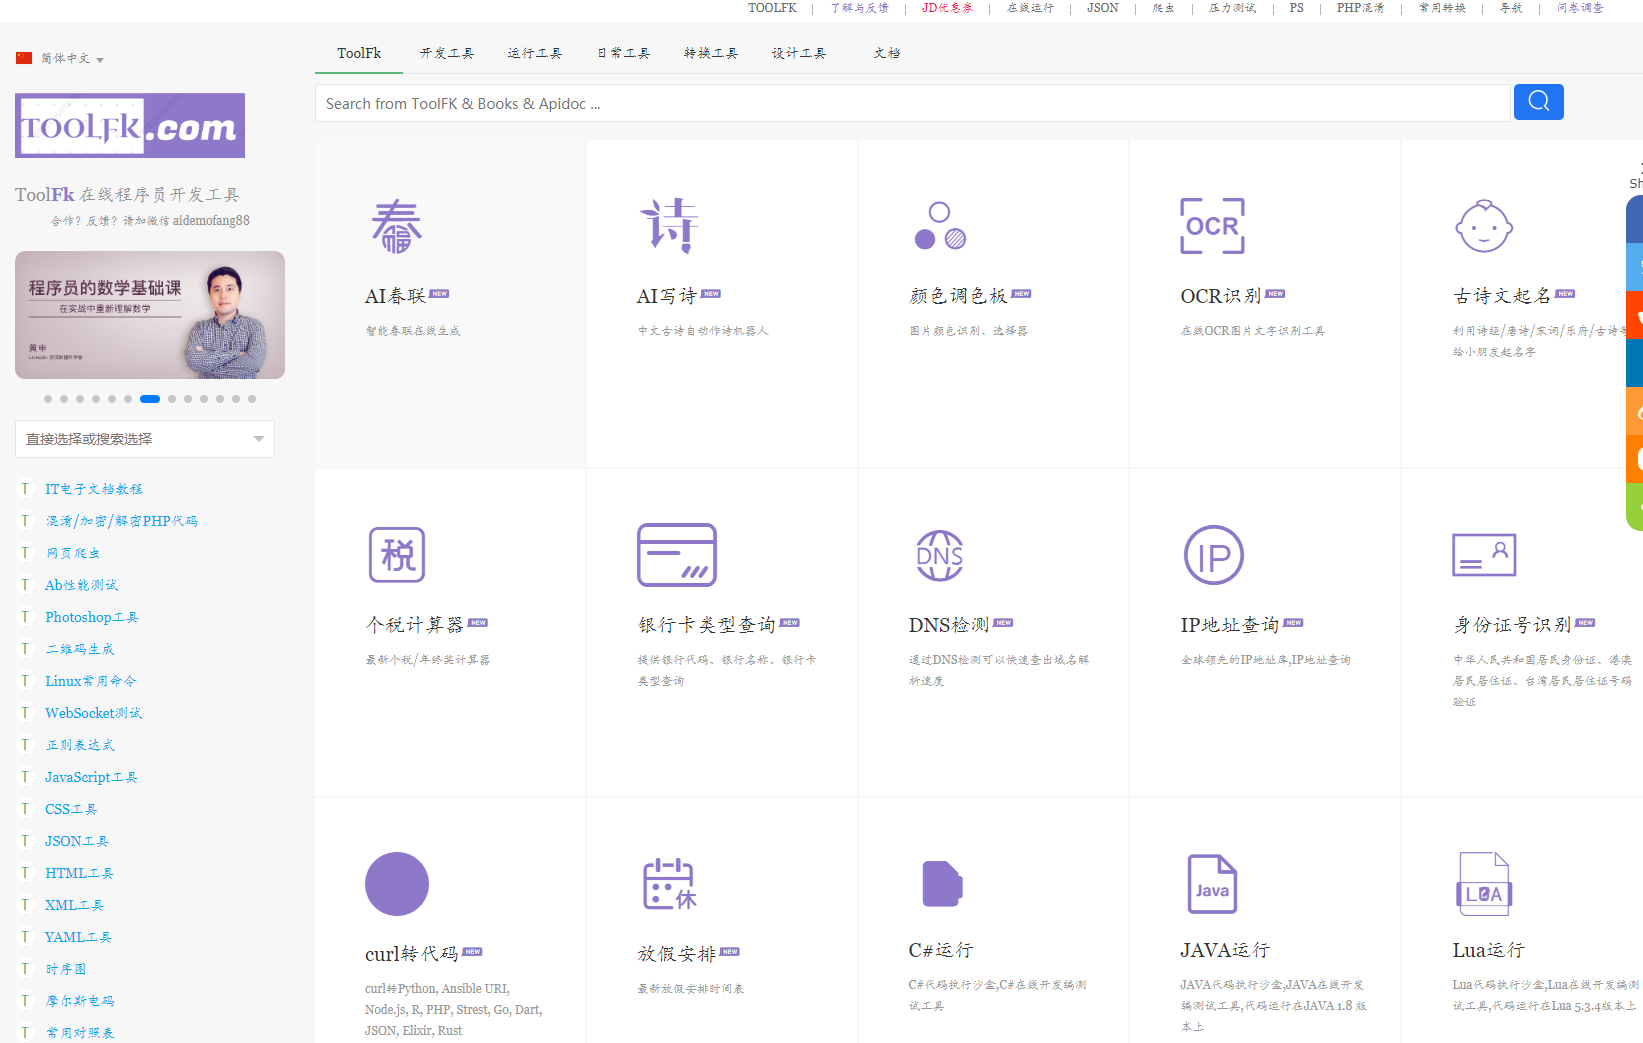
Task: Click the DNS检测 title text
Action: click(949, 625)
